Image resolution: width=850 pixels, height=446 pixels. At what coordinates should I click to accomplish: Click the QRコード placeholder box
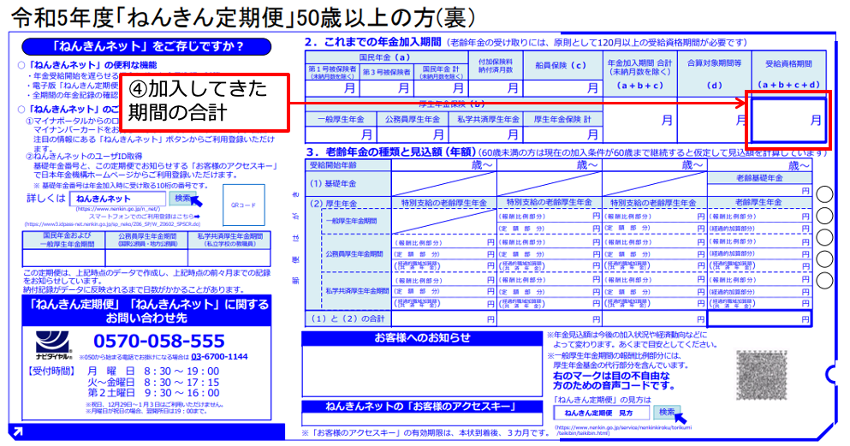point(243,205)
